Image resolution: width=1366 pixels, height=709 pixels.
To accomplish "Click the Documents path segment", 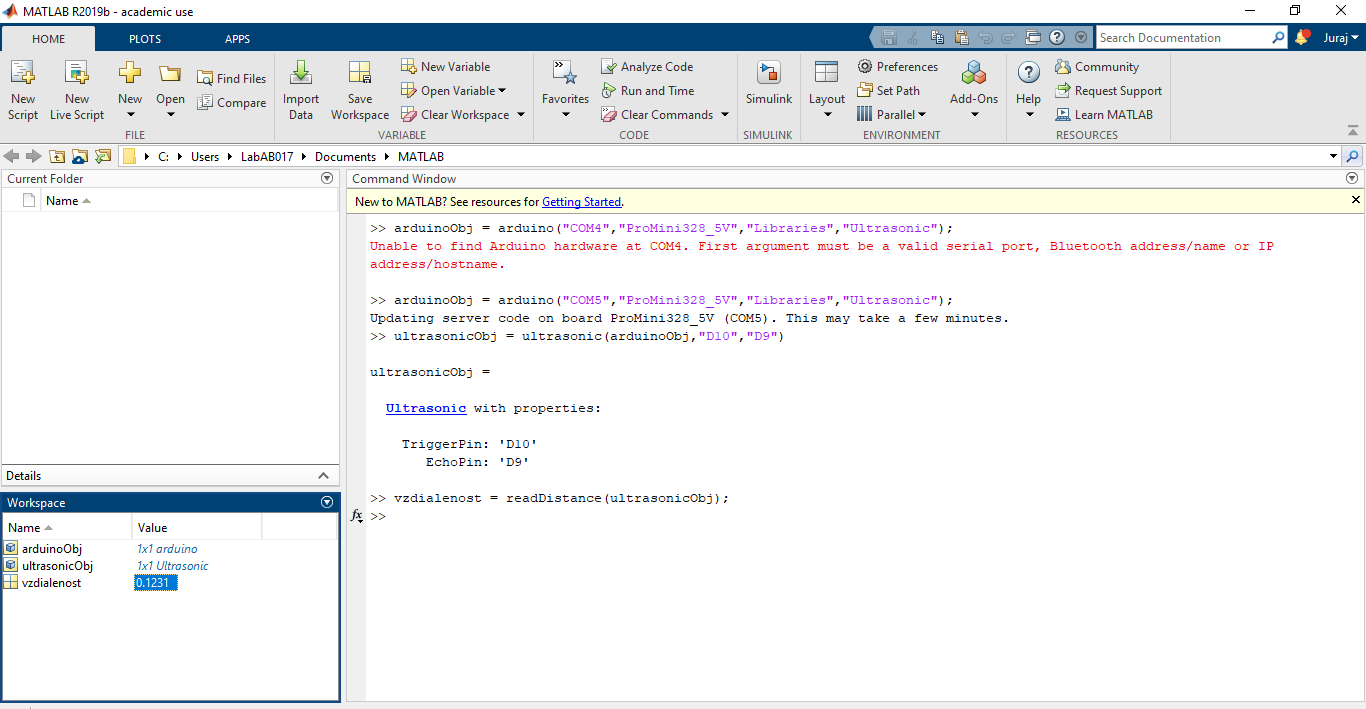I will (x=345, y=157).
